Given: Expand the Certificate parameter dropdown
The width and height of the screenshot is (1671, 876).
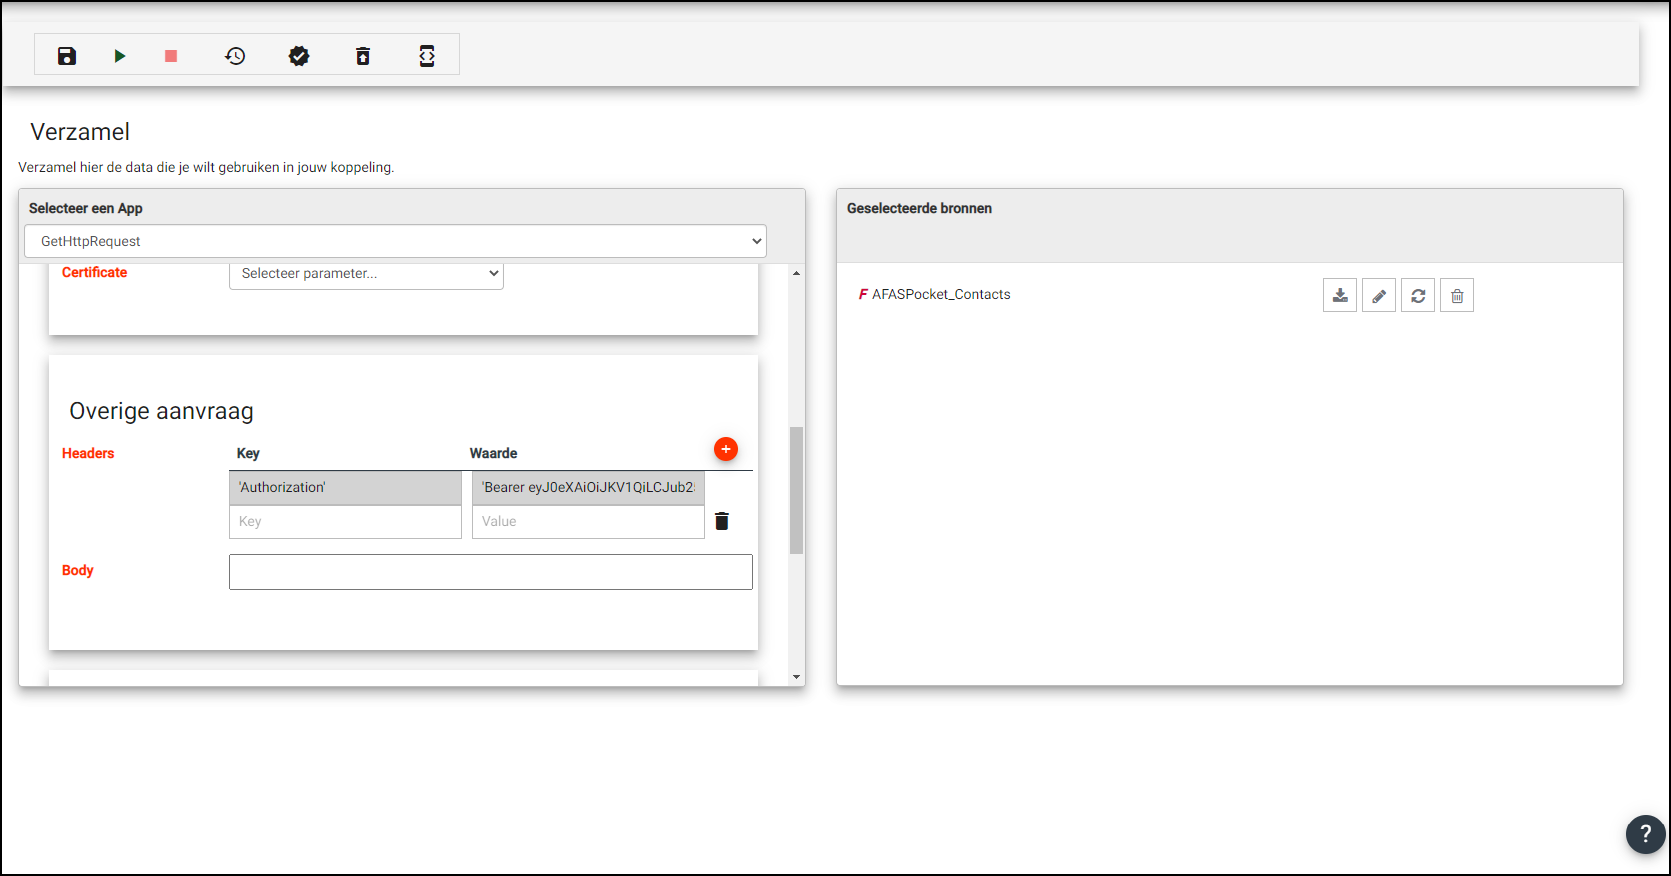Looking at the screenshot, I should coord(366,274).
